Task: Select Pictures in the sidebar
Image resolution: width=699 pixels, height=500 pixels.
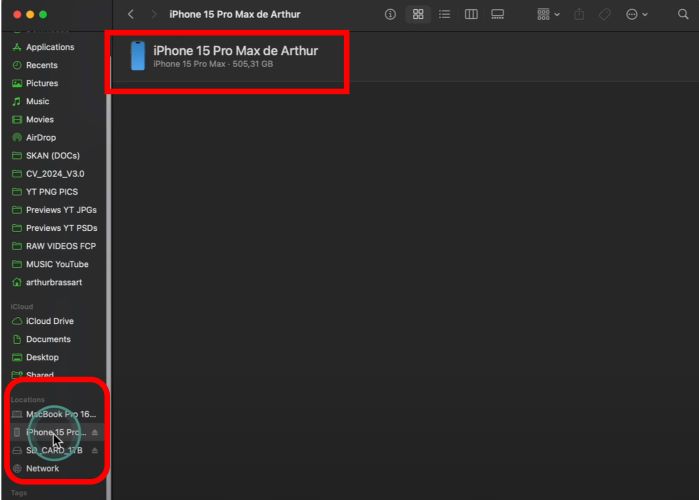Action: 42,83
